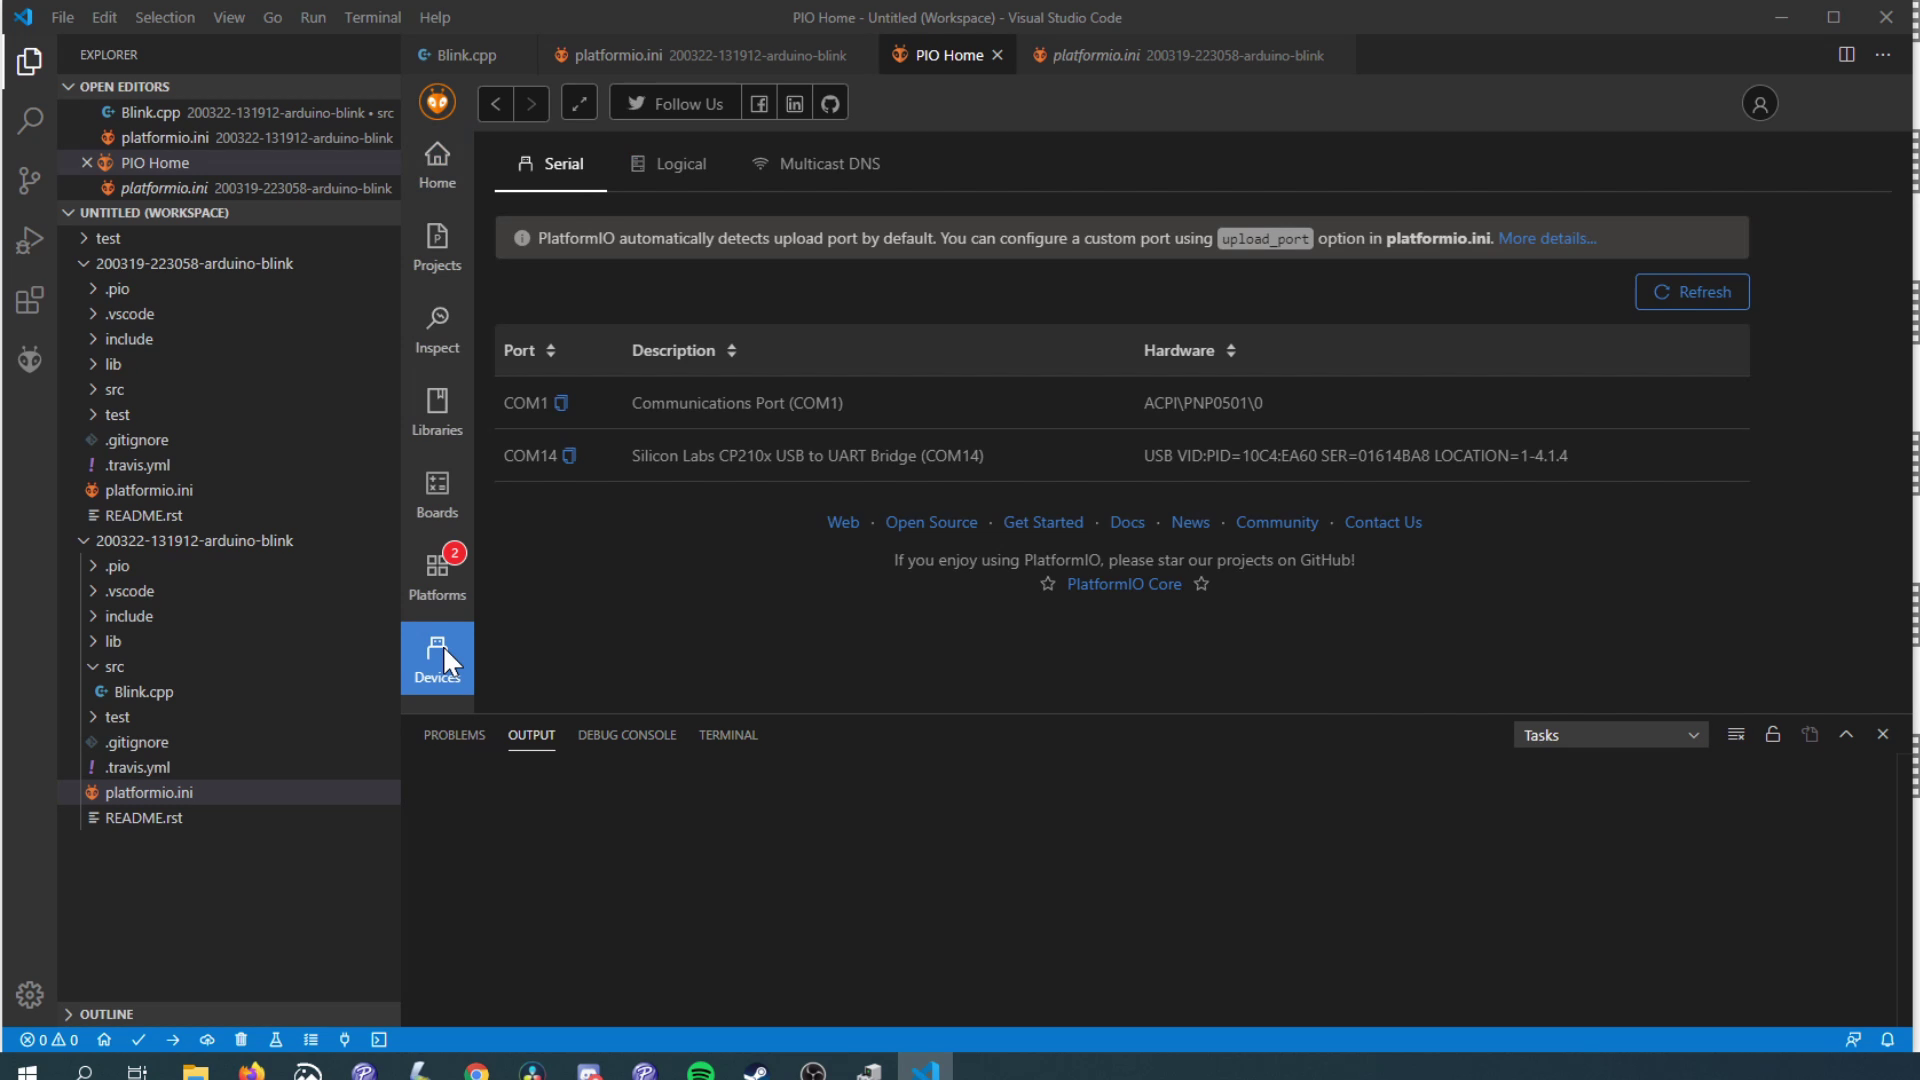Open the PlatformIO Libraries section
The width and height of the screenshot is (1920, 1080).
tap(437, 411)
